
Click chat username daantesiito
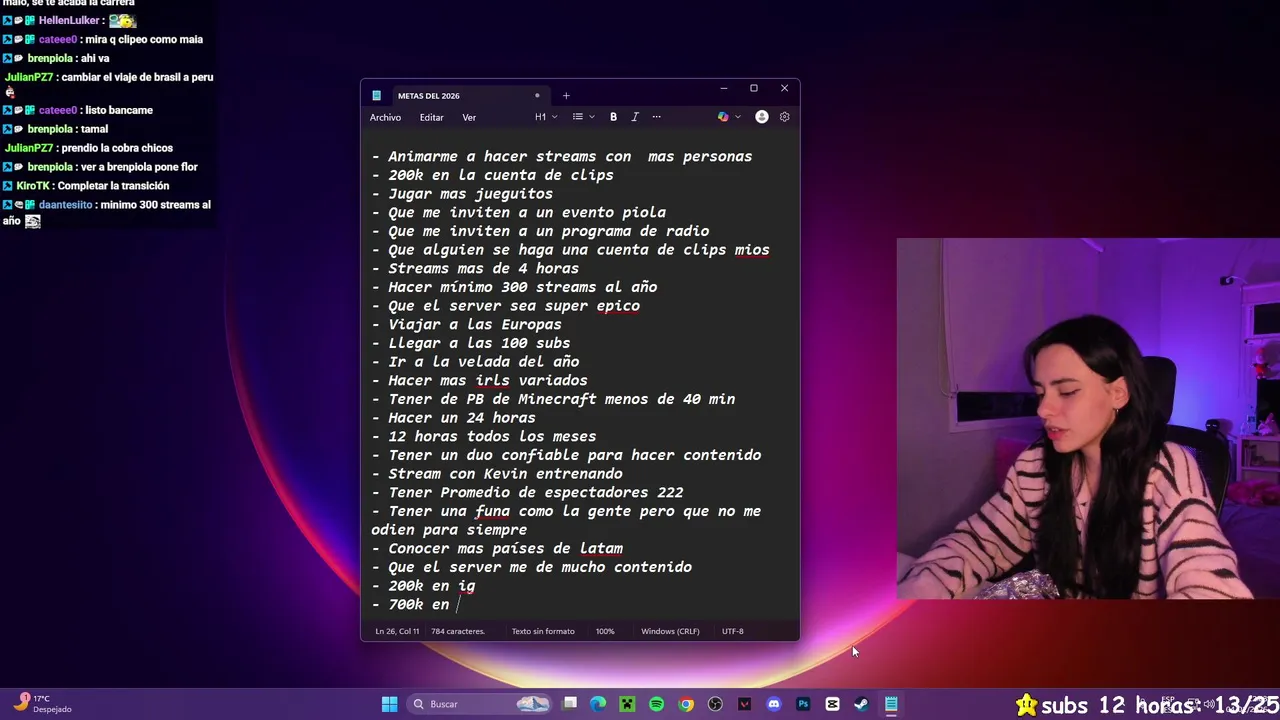coord(66,205)
